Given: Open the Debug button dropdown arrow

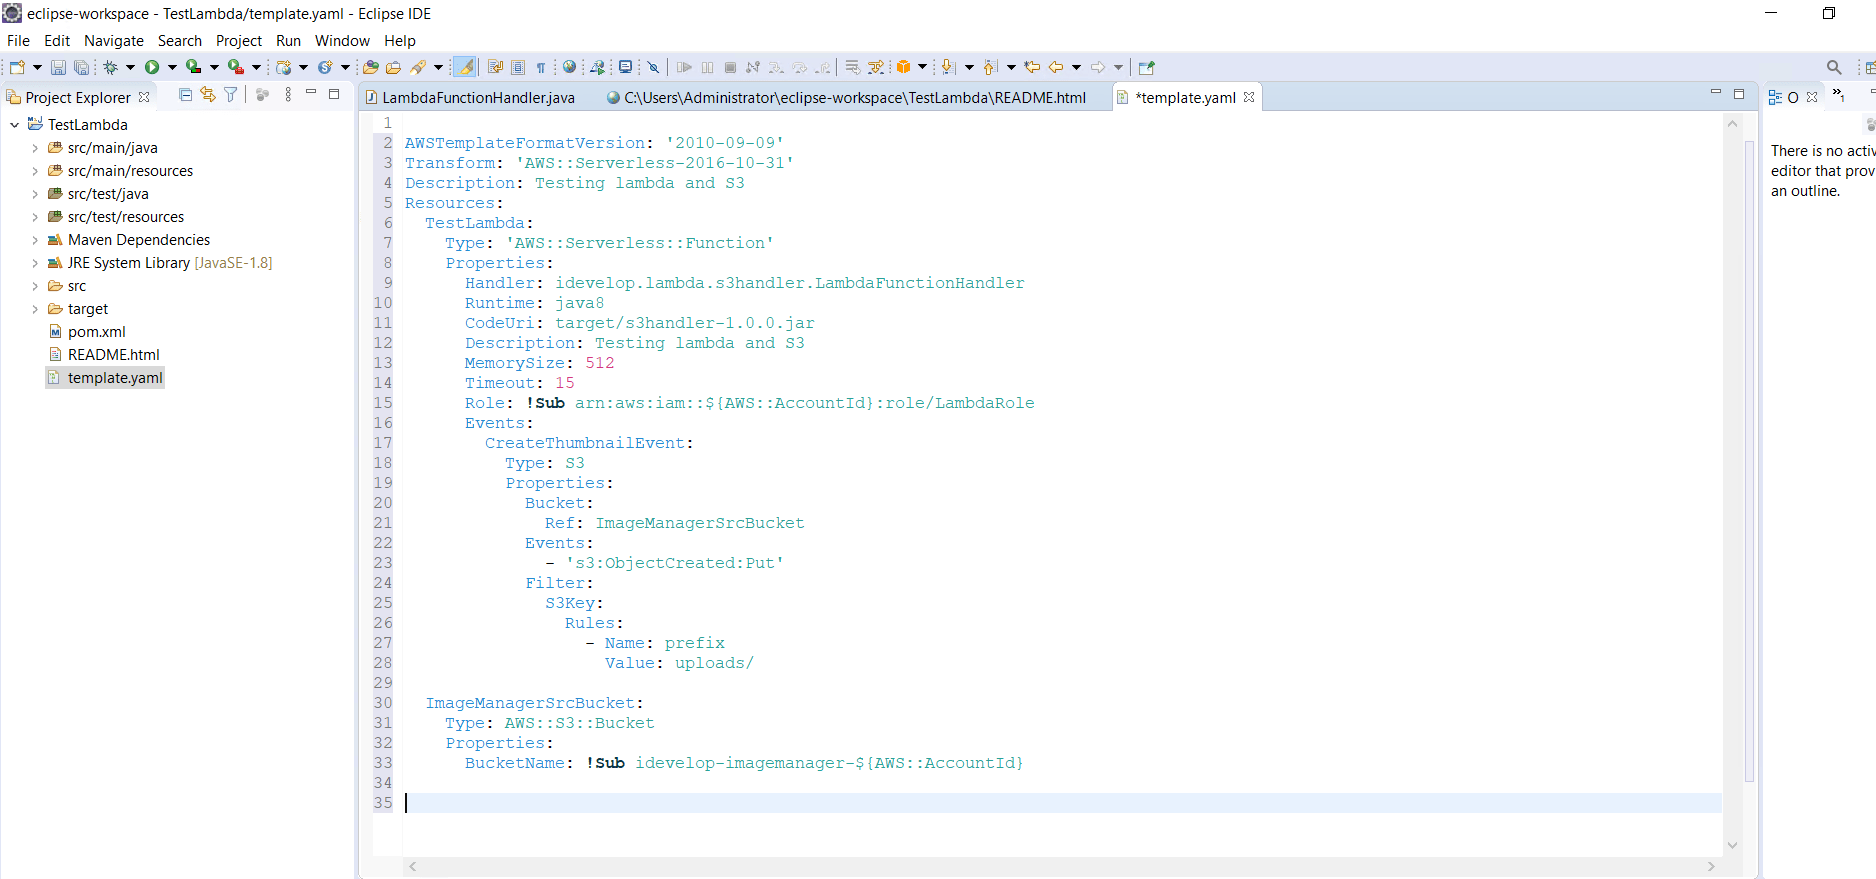Looking at the screenshot, I should pyautogui.click(x=130, y=67).
